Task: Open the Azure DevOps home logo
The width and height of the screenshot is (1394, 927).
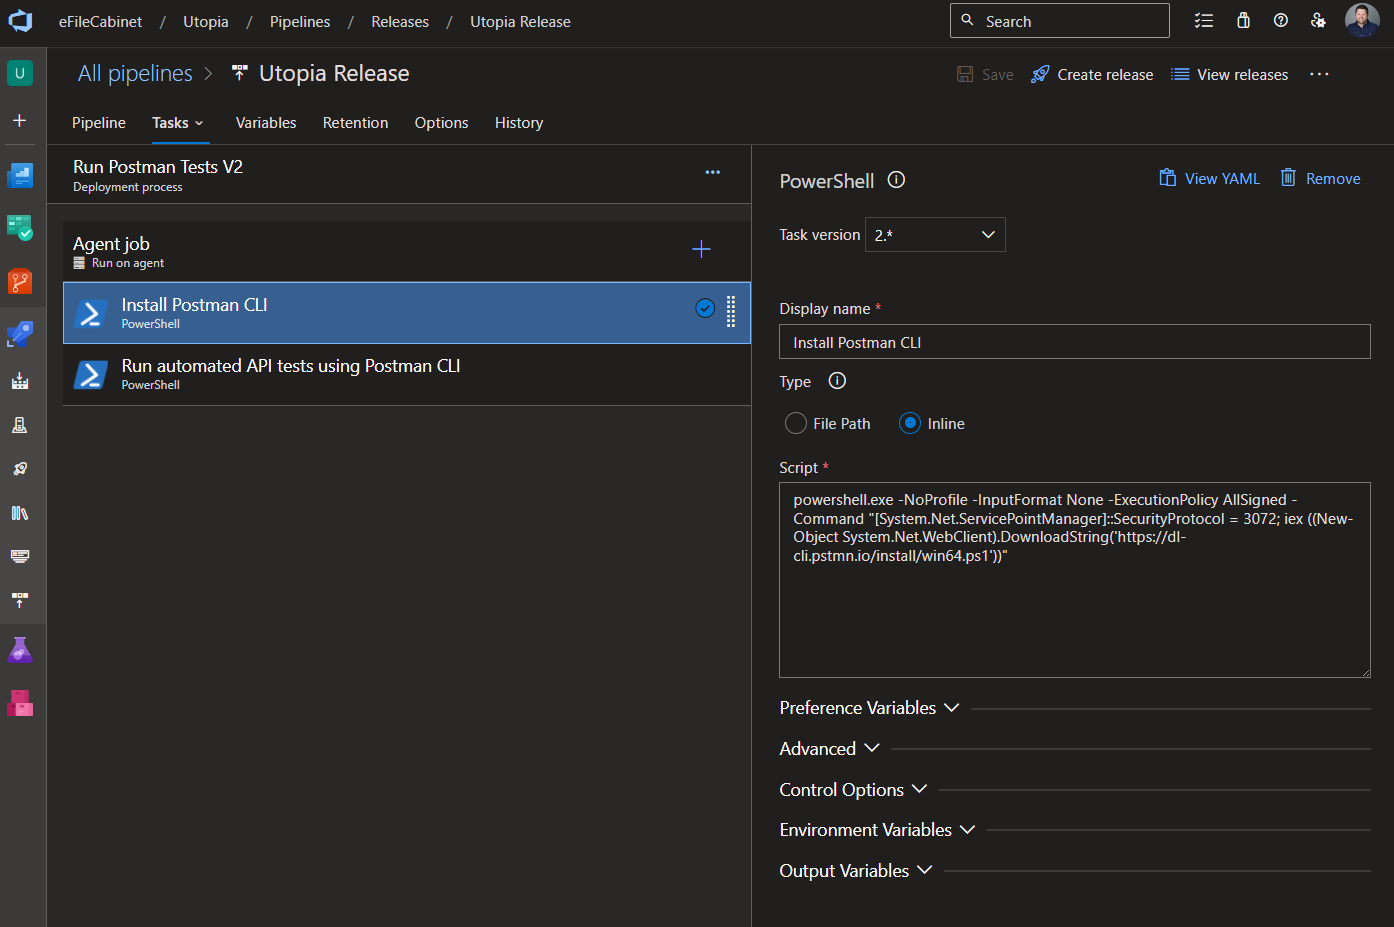Action: [20, 21]
